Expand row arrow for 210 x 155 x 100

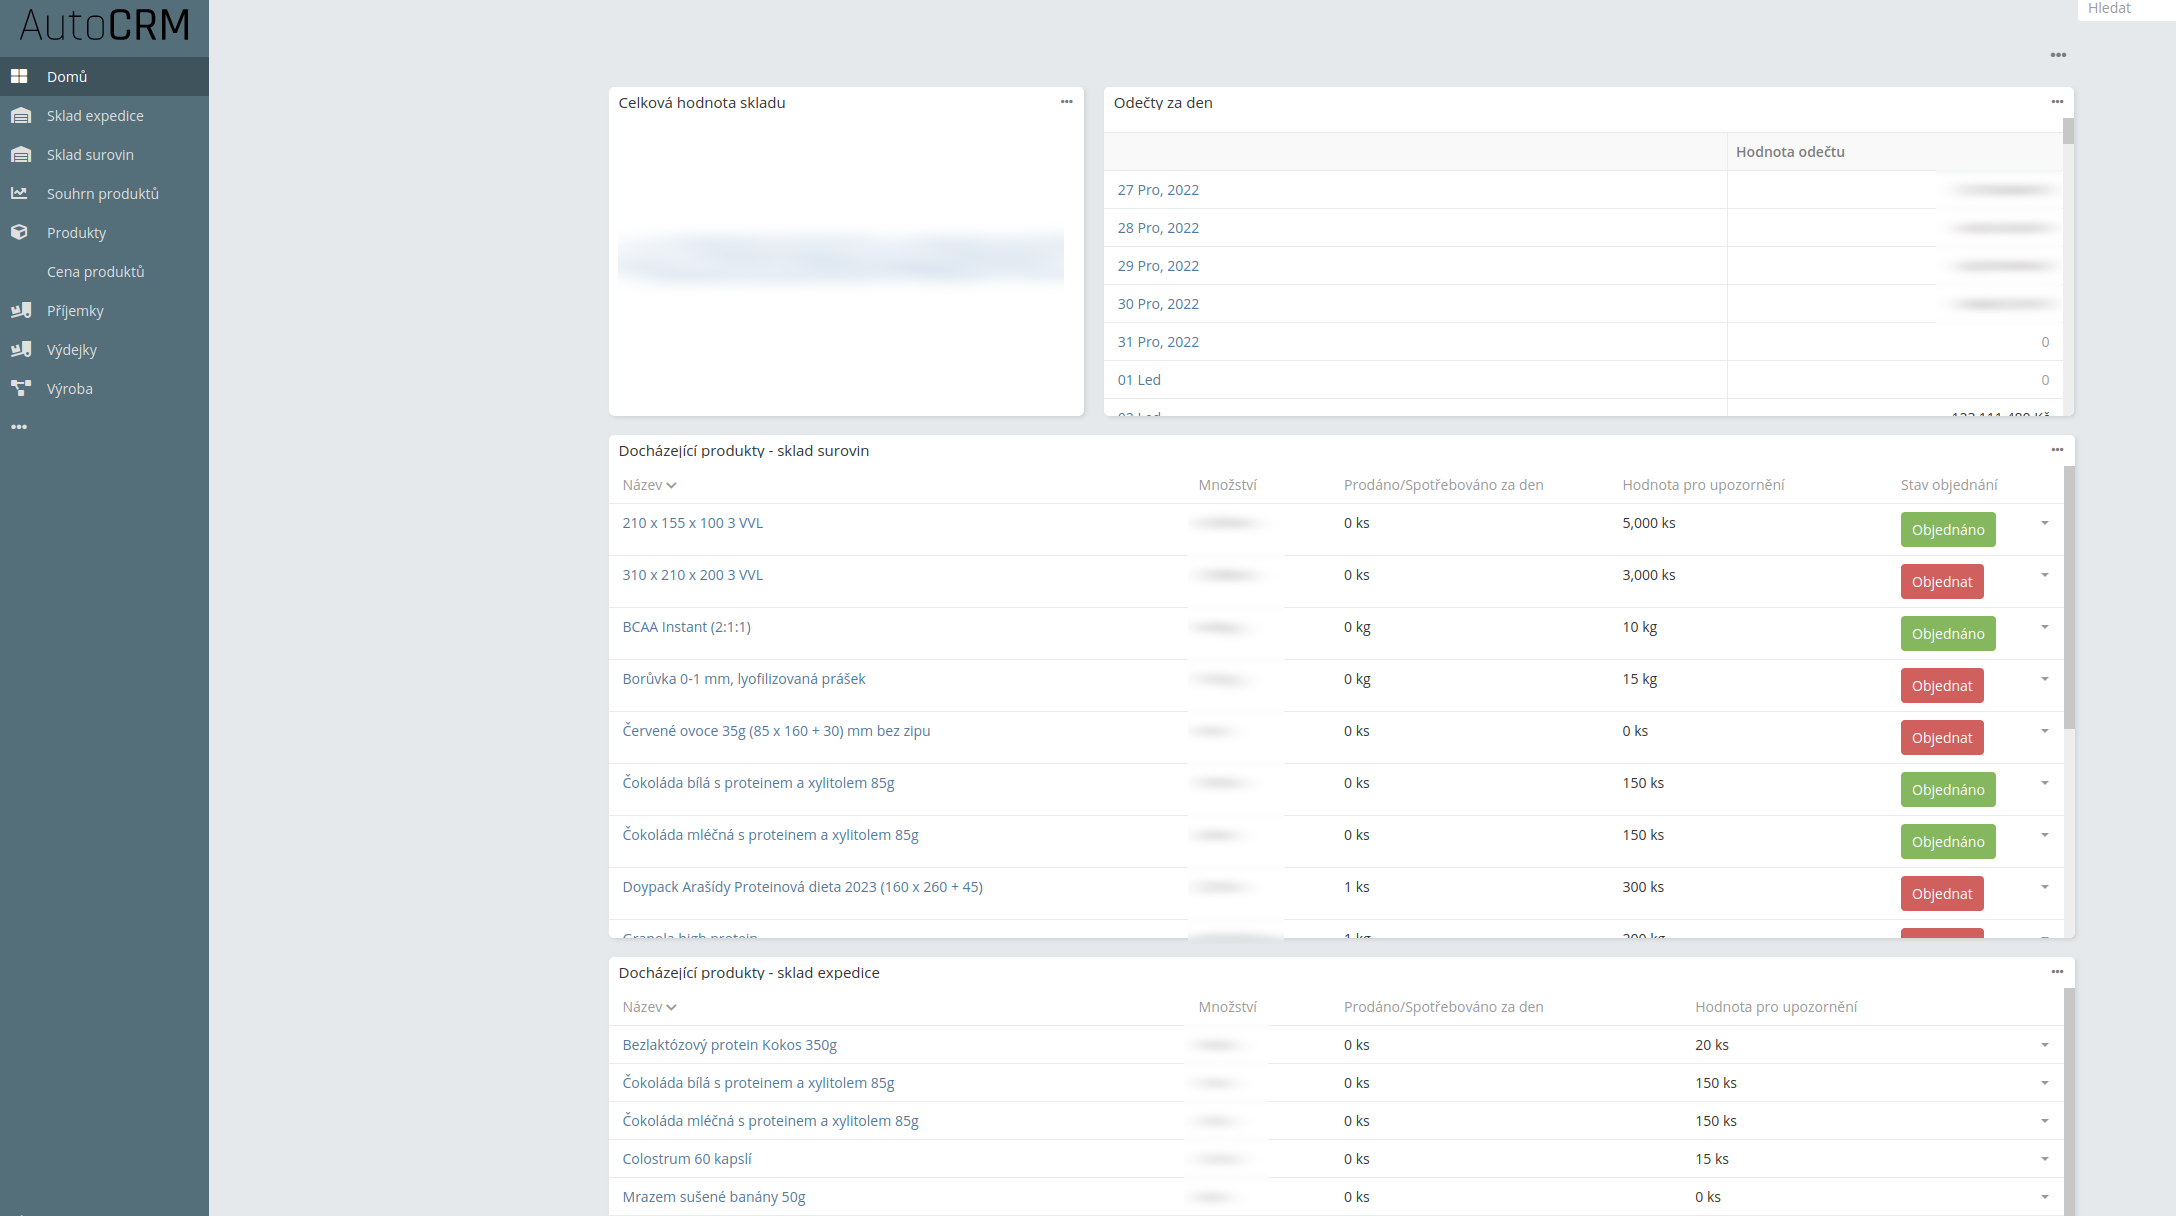click(2044, 523)
